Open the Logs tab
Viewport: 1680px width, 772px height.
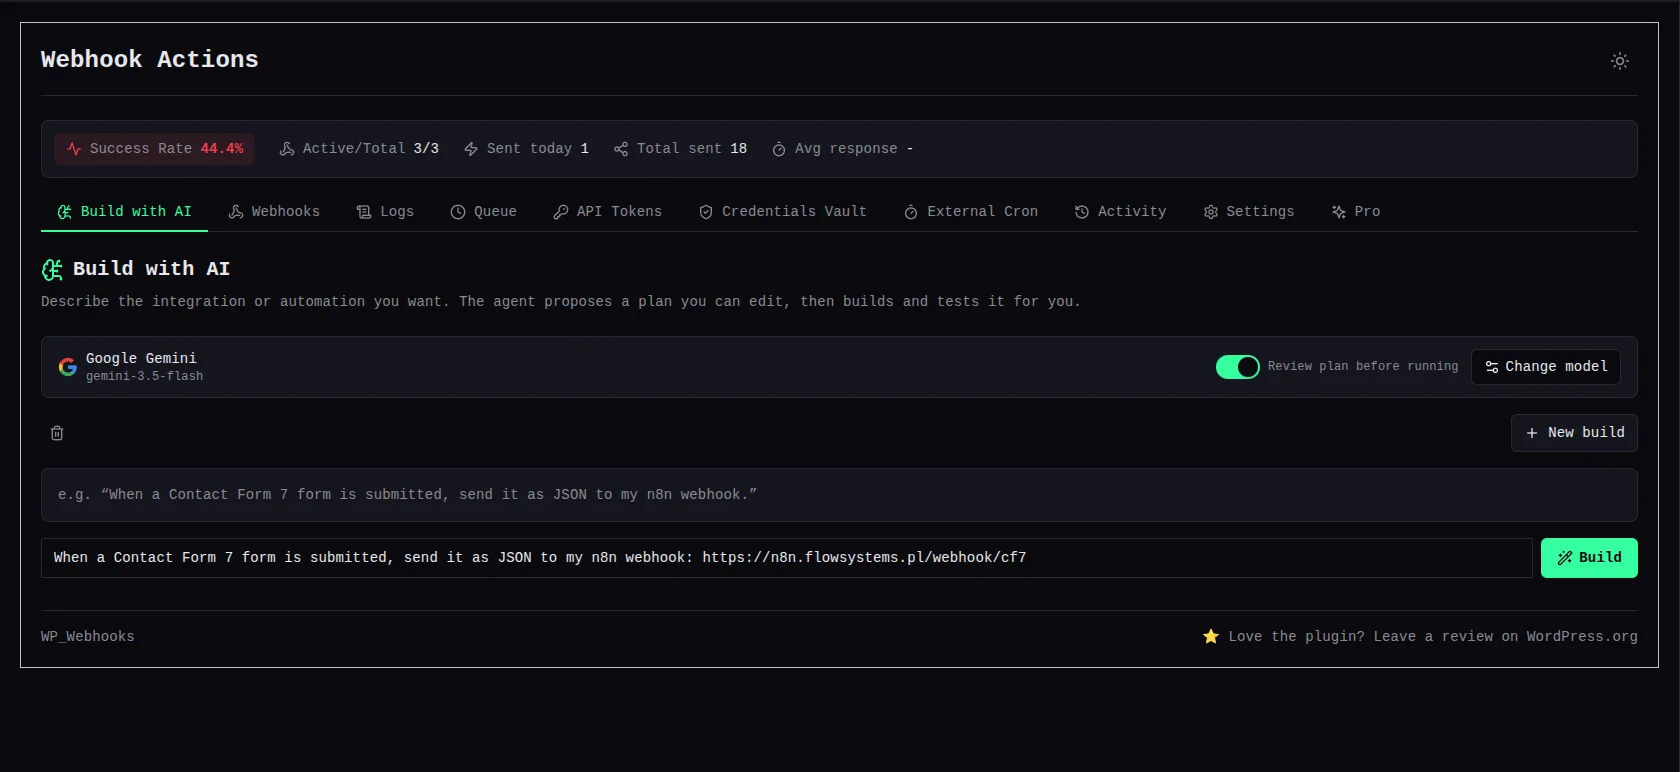(x=385, y=212)
